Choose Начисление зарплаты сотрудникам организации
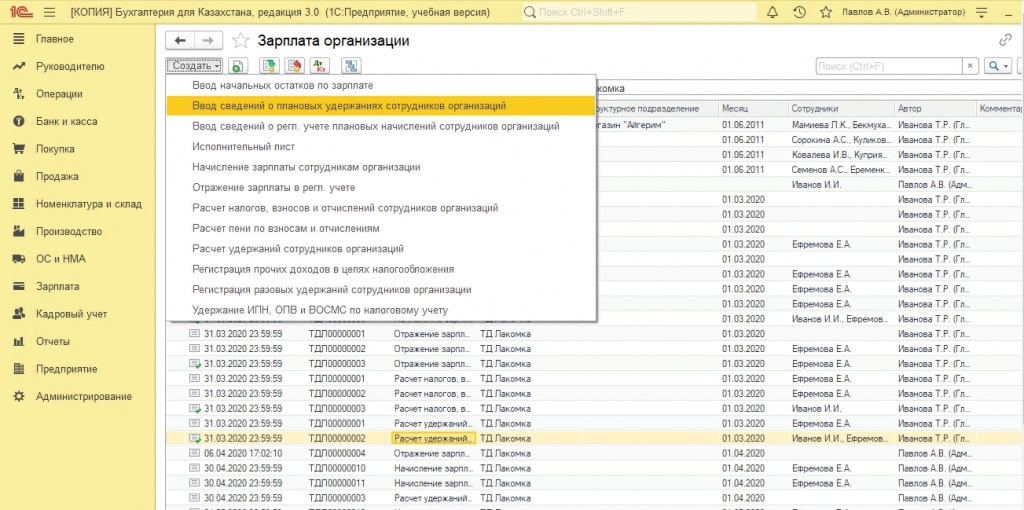Viewport: 1024px width, 510px height. point(381,167)
